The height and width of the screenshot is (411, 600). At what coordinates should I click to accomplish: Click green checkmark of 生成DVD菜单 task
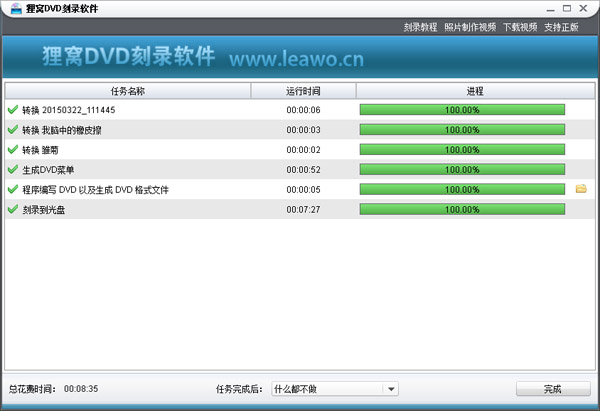(13, 170)
